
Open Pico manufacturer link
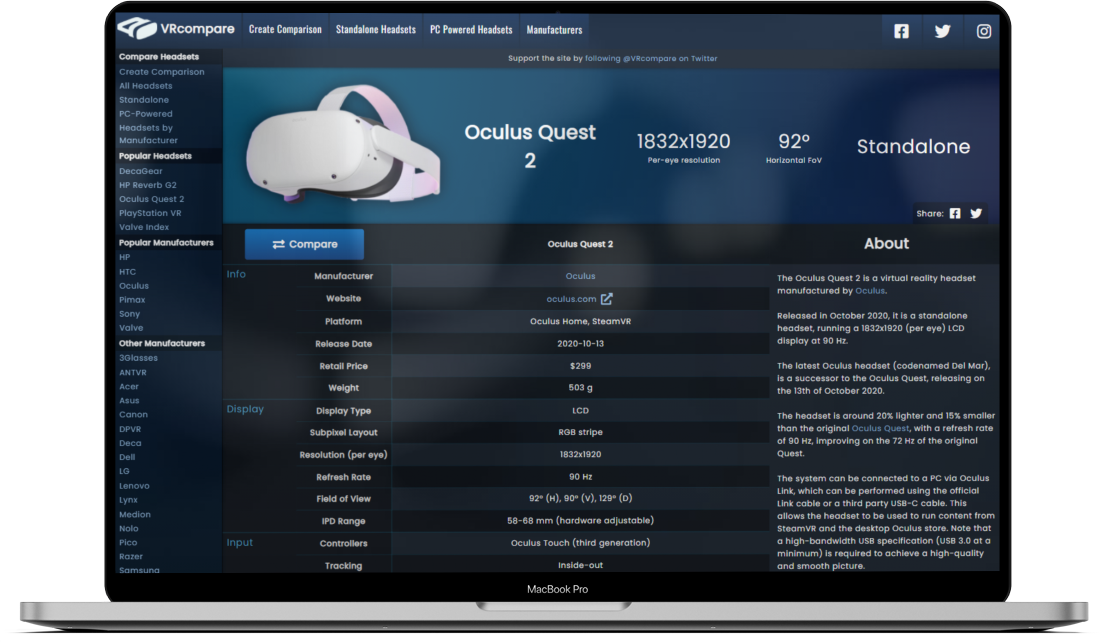coord(128,542)
